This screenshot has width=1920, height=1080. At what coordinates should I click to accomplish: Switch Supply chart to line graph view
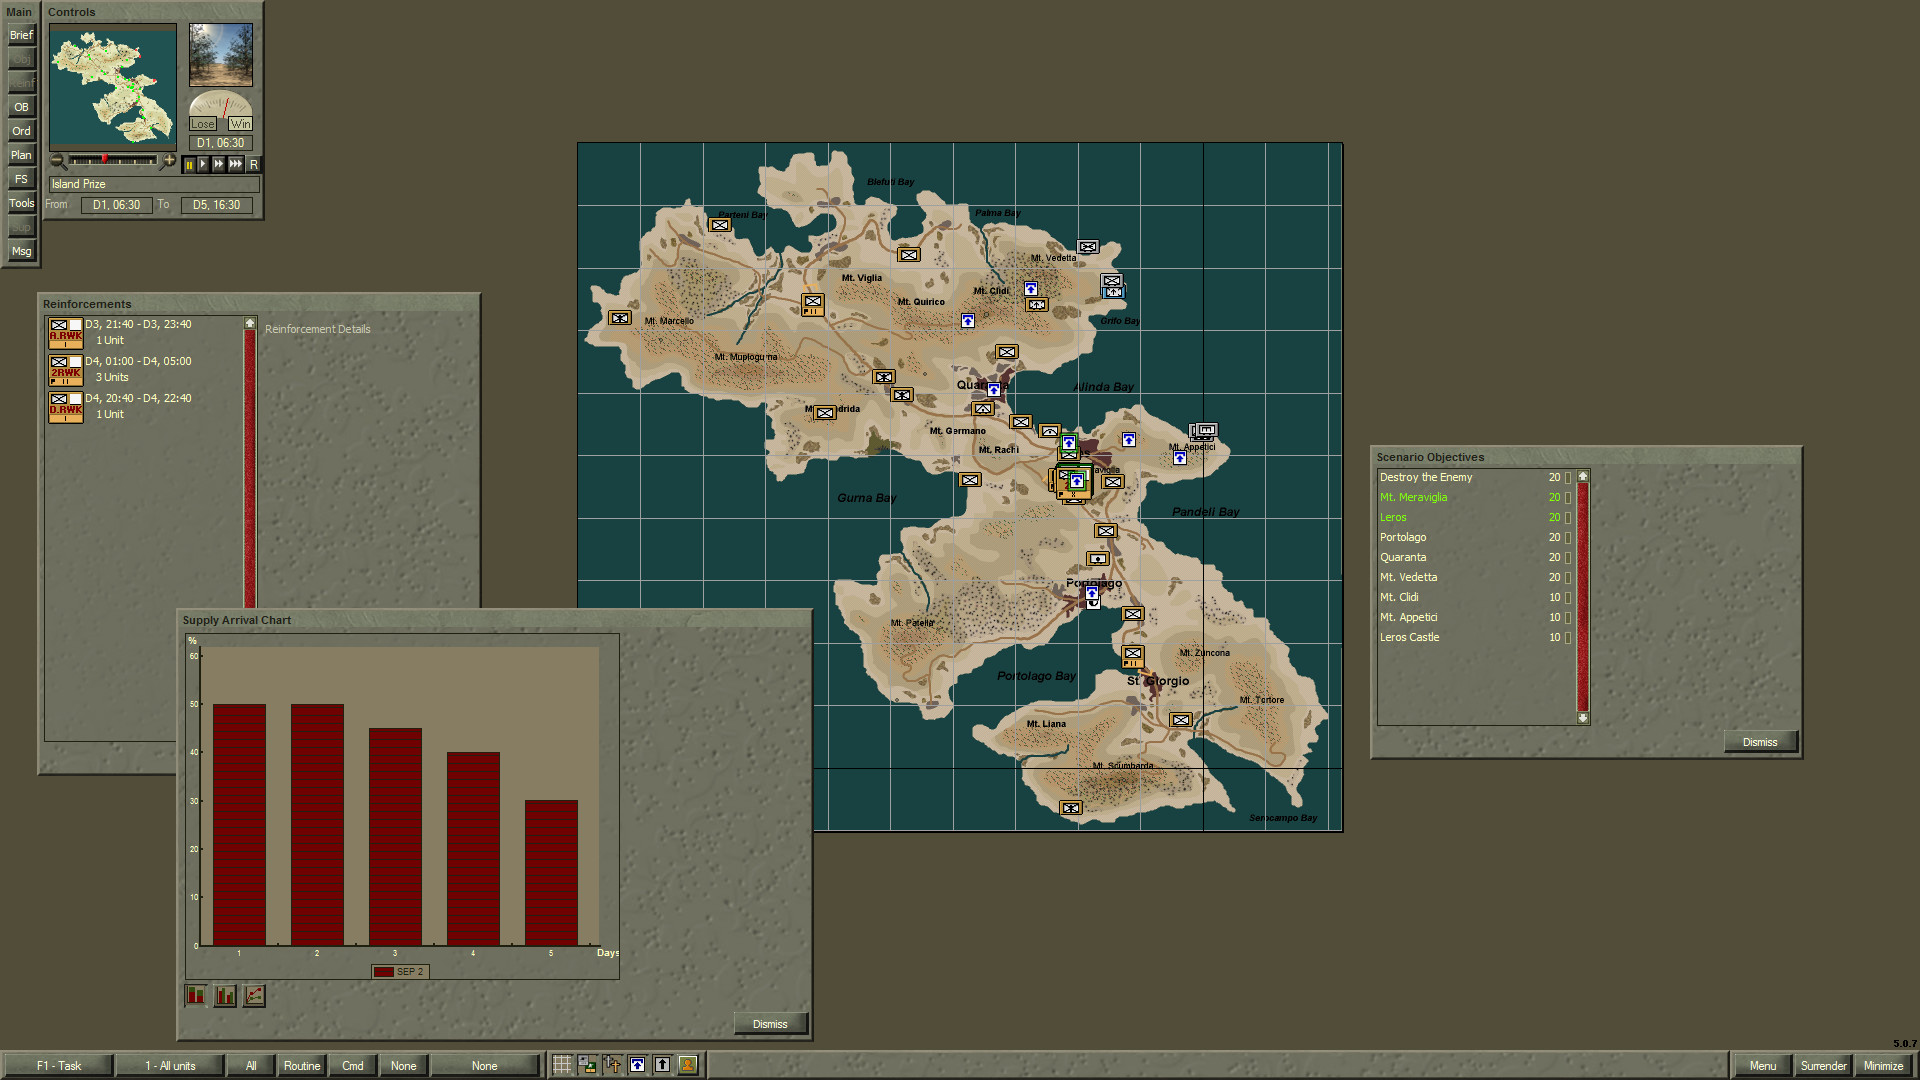[x=253, y=995]
